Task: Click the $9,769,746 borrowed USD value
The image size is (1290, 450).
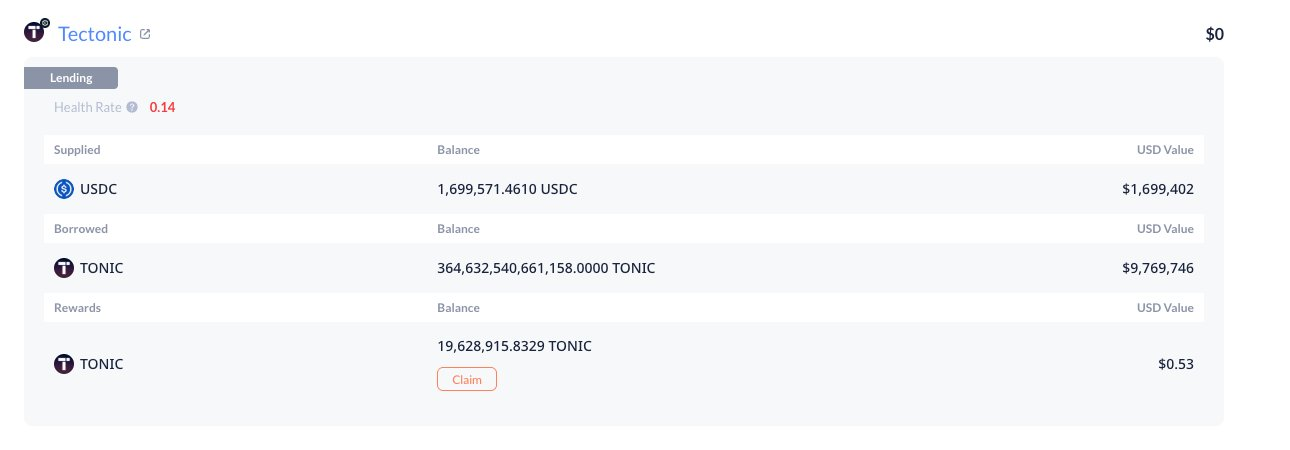Action: 1158,268
